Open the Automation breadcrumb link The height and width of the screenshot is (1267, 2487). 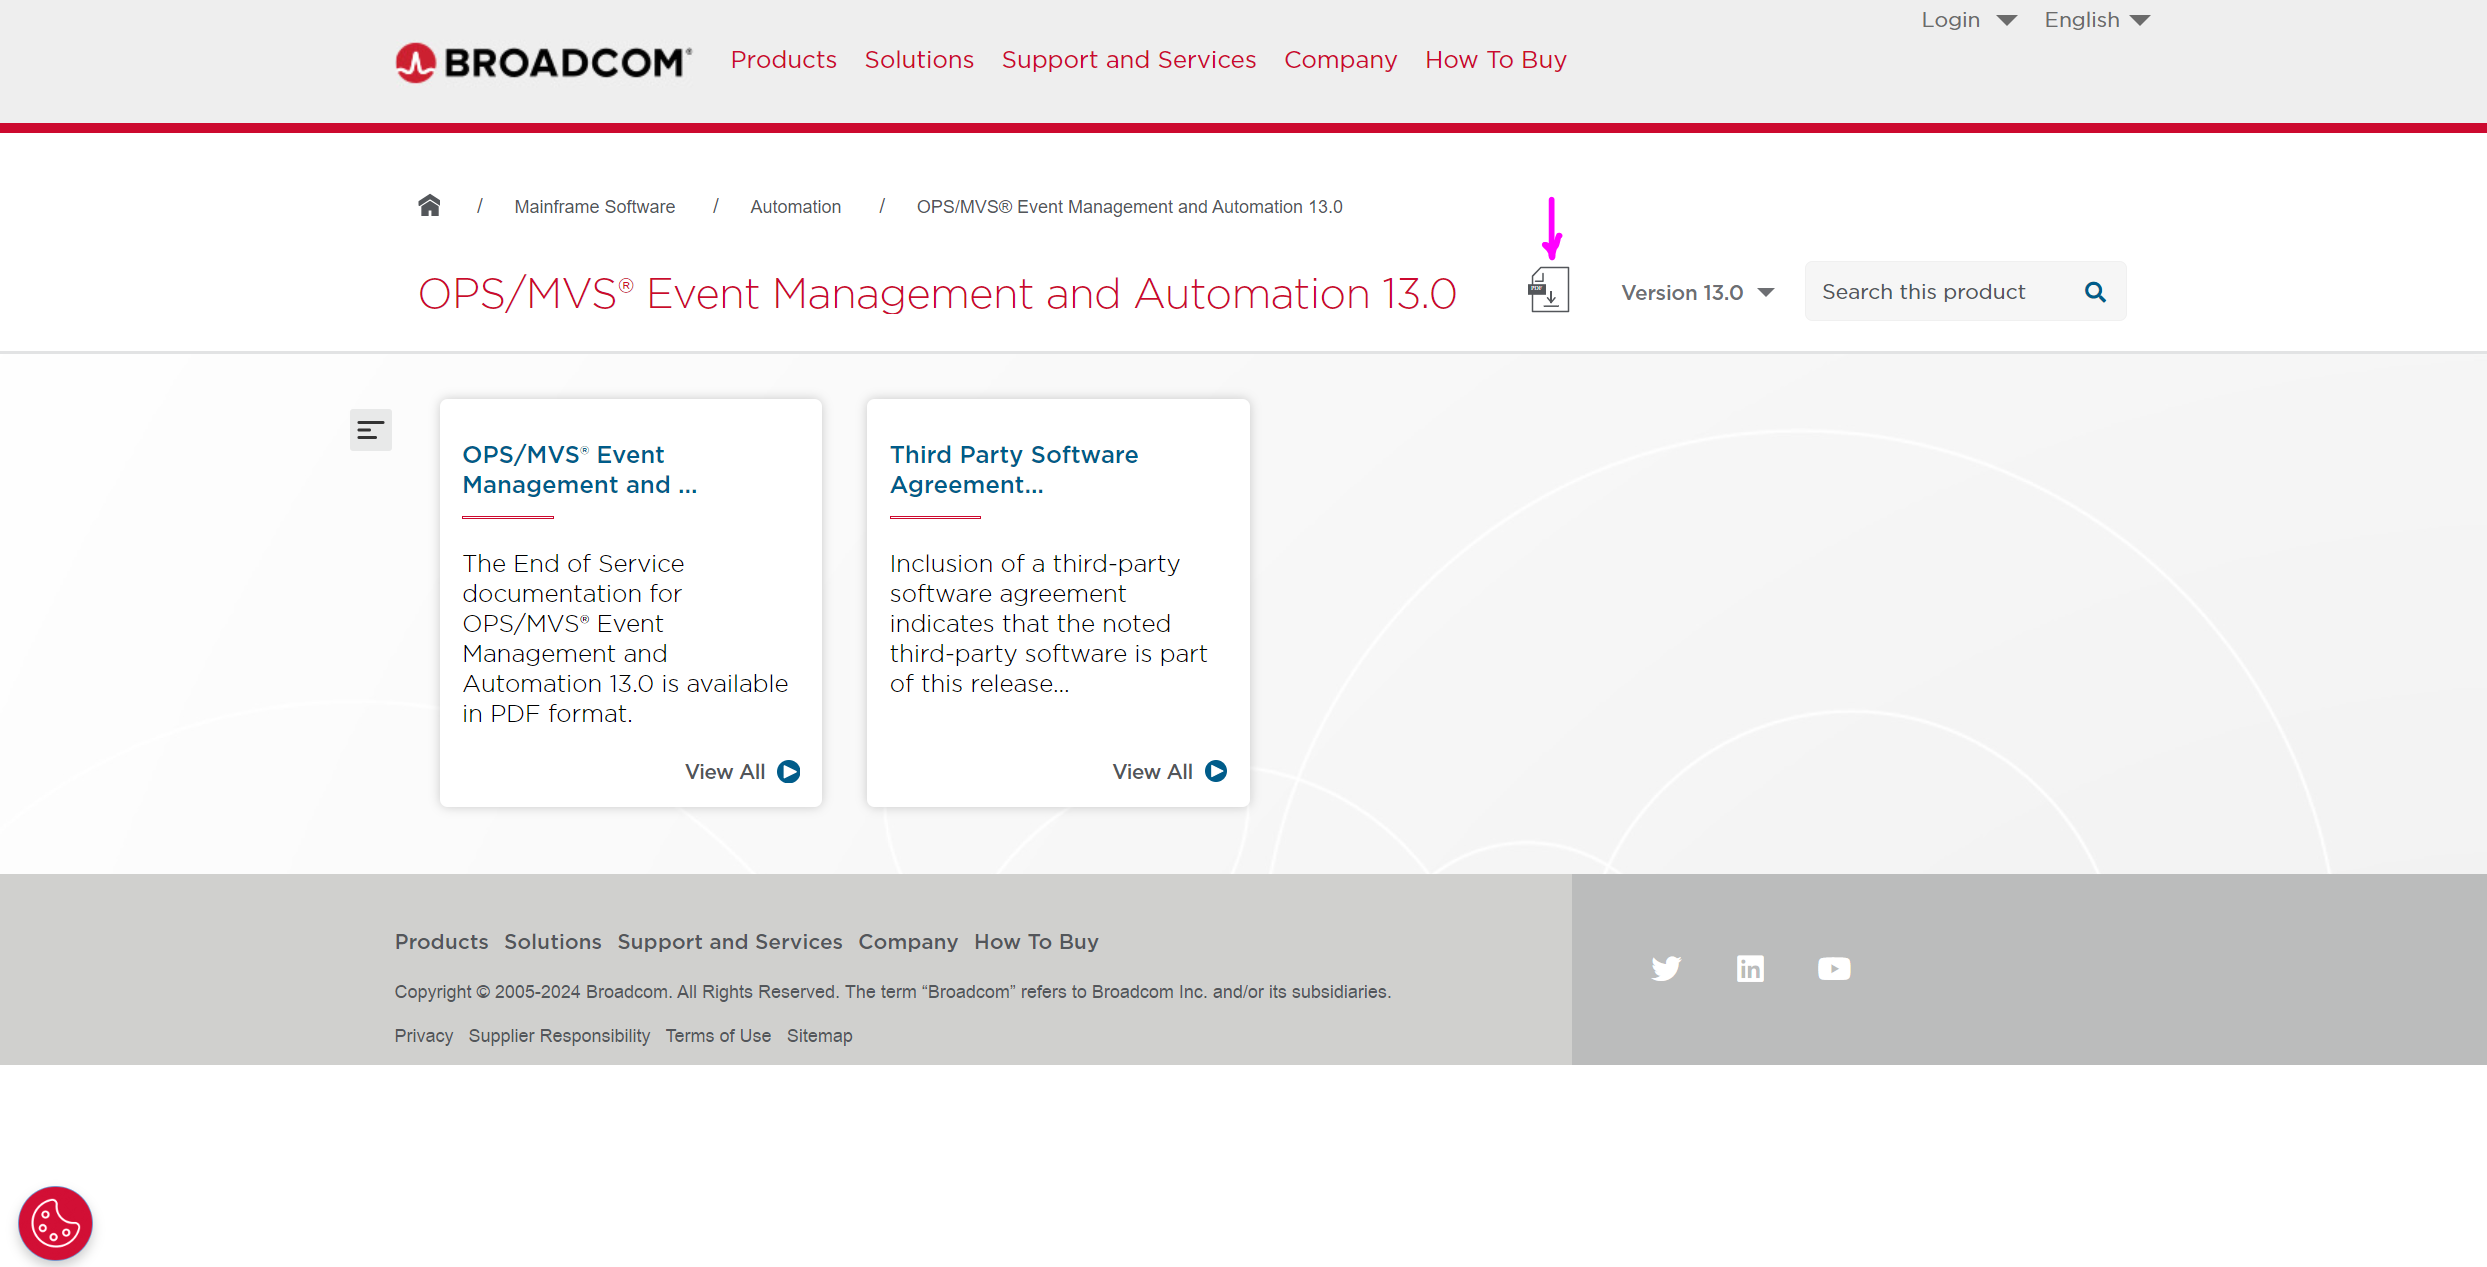coord(795,207)
